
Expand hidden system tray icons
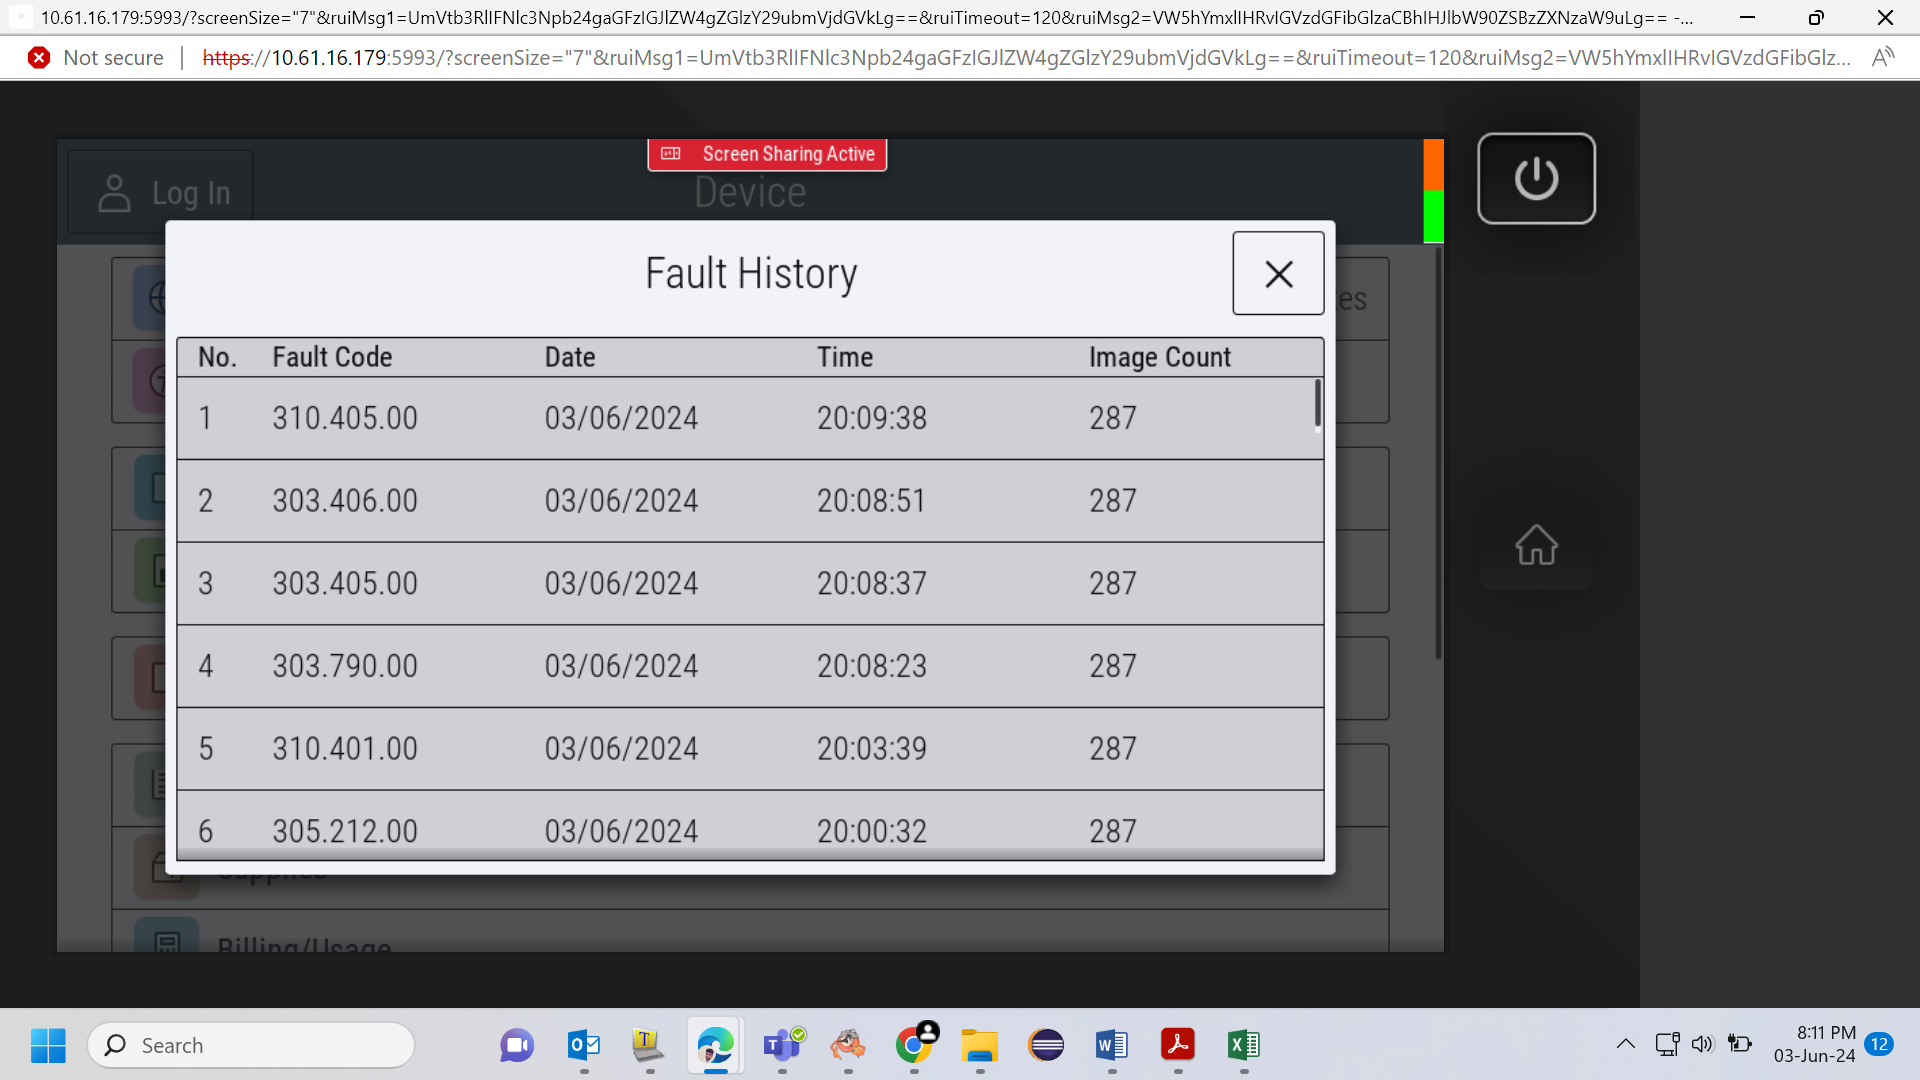1626,1045
